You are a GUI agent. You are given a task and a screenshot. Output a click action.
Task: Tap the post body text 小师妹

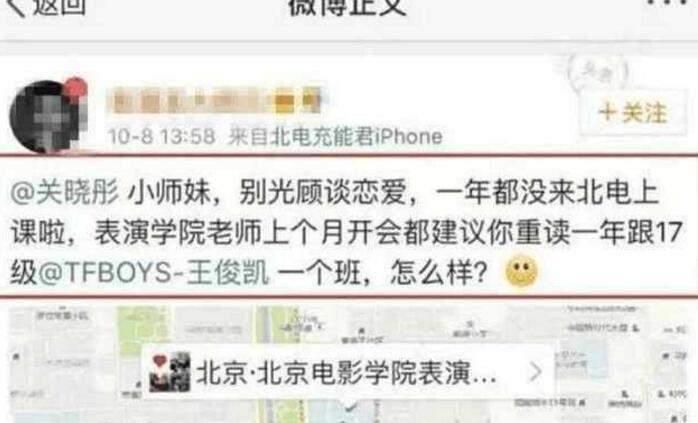click(170, 193)
